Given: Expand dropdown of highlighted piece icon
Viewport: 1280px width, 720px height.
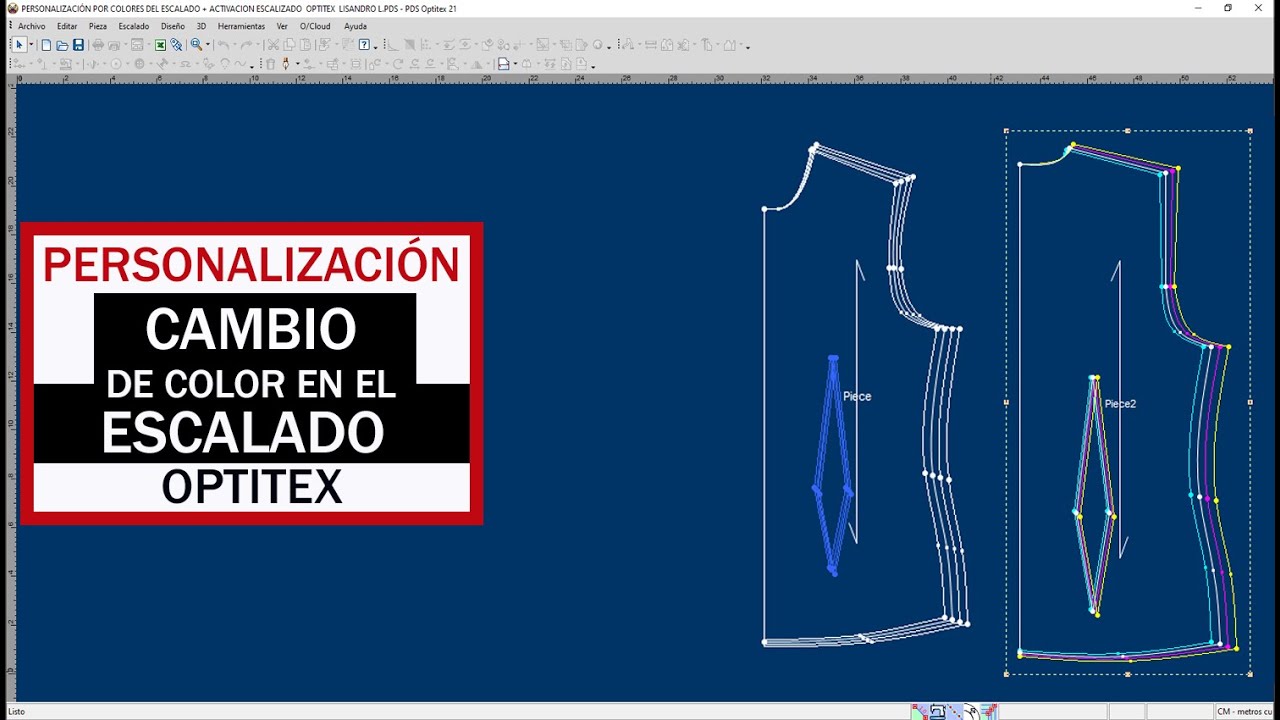Looking at the screenshot, I should pos(515,64).
